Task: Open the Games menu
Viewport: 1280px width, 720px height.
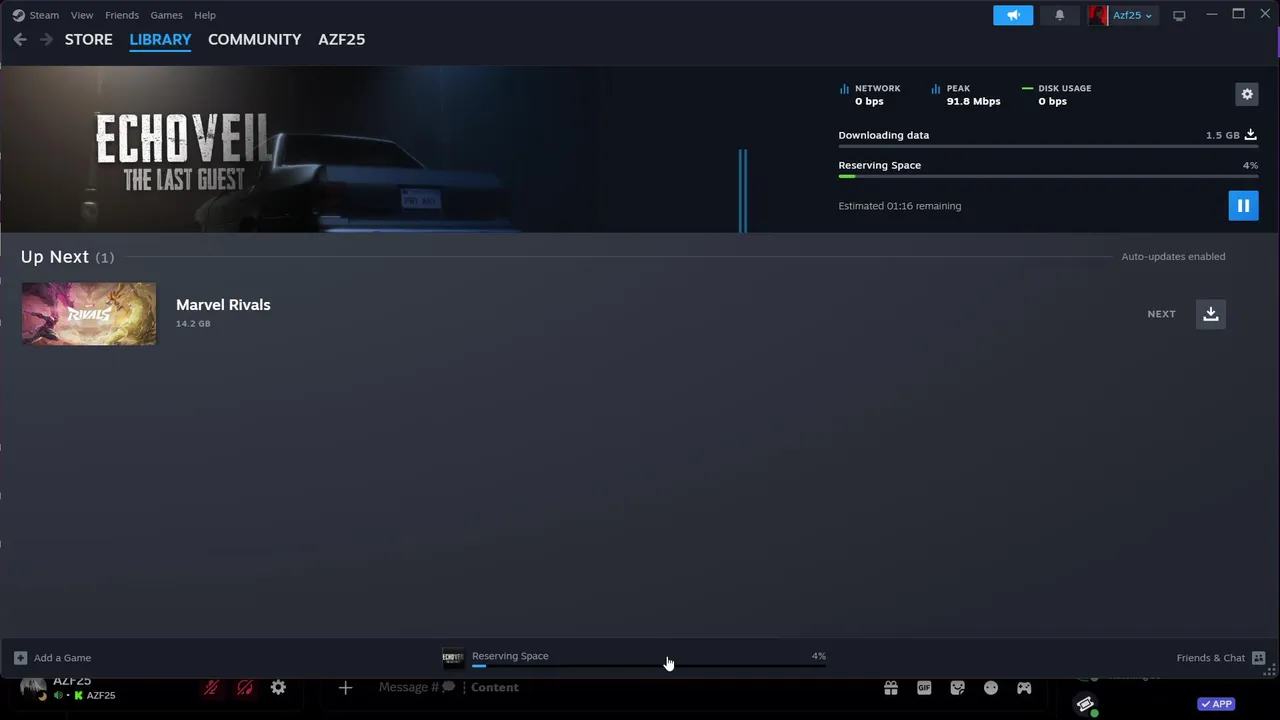Action: coord(166,15)
